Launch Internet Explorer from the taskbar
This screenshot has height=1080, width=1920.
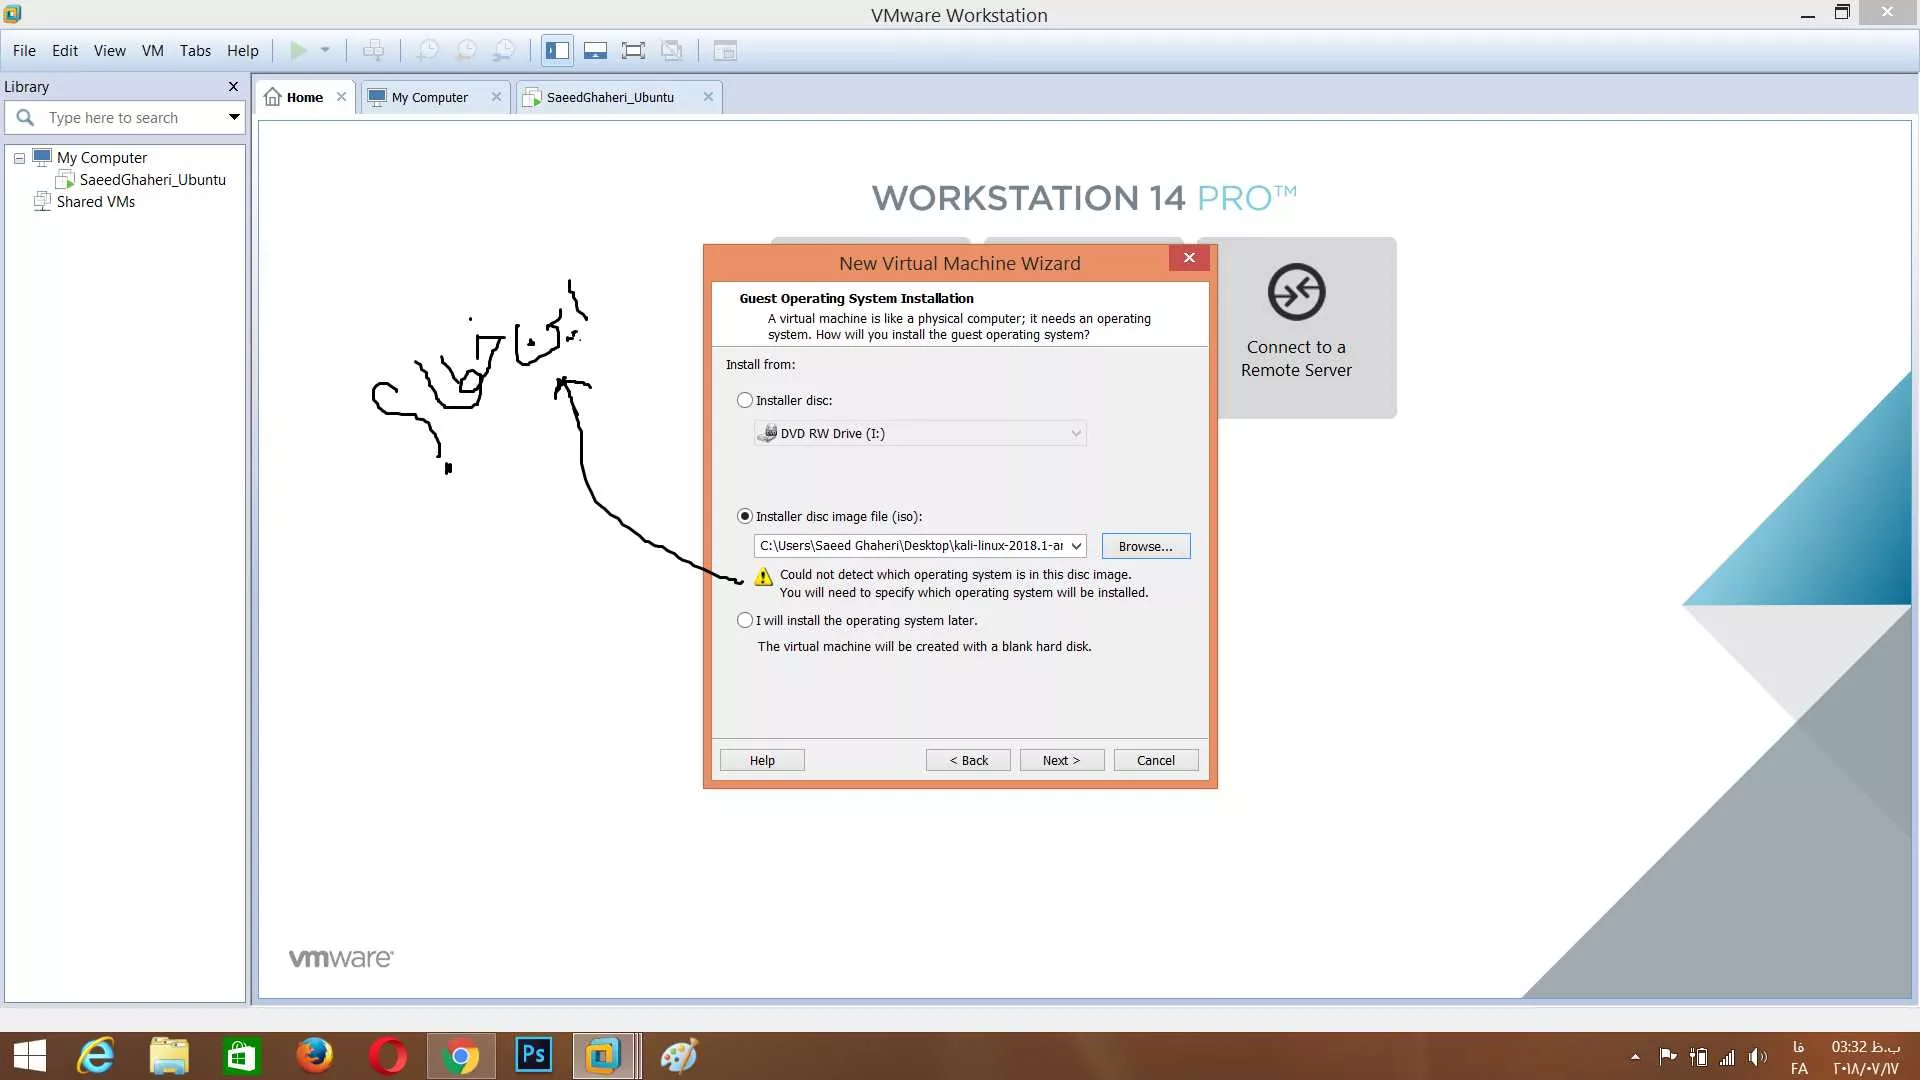[97, 1056]
